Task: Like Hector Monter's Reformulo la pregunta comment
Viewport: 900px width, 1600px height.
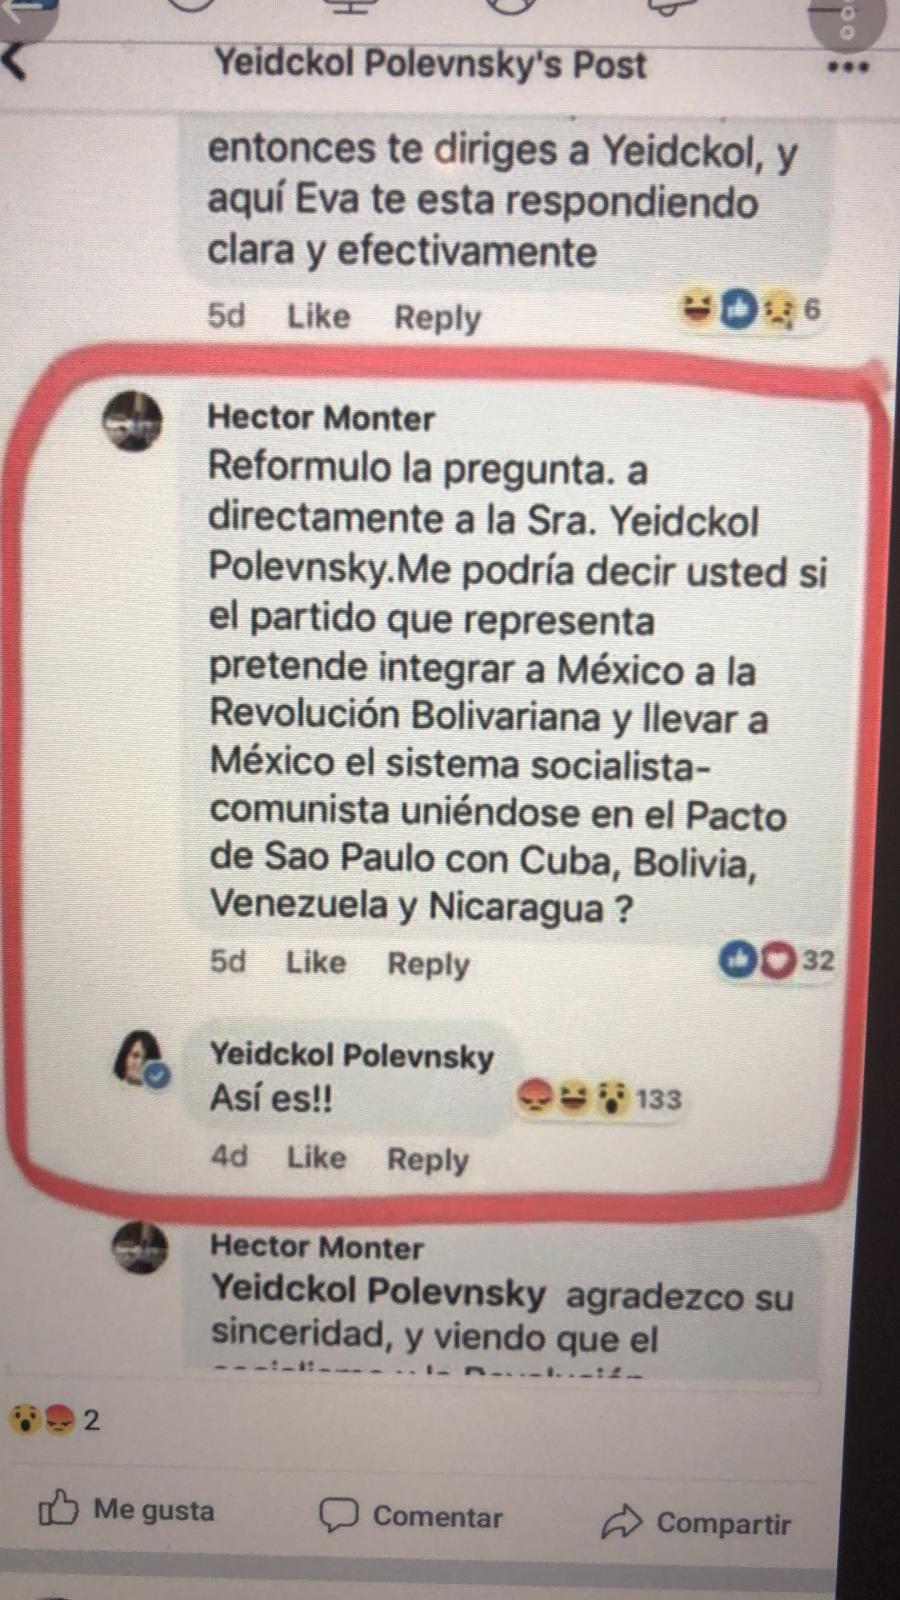Action: [316, 963]
